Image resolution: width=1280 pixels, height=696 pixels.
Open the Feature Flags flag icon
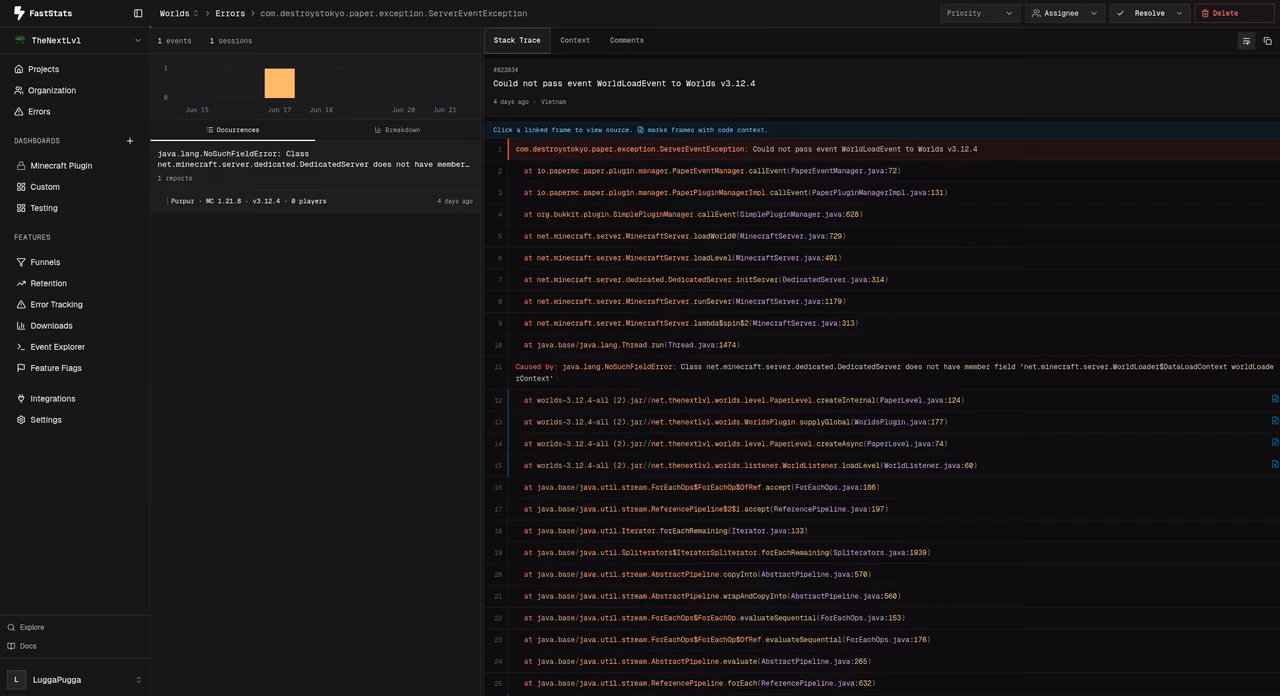point(21,368)
